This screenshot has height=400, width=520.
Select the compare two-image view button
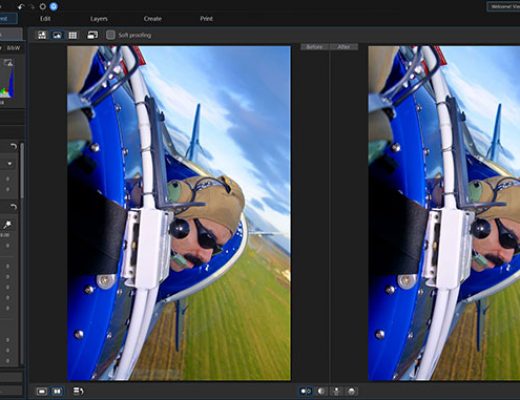coord(57,391)
